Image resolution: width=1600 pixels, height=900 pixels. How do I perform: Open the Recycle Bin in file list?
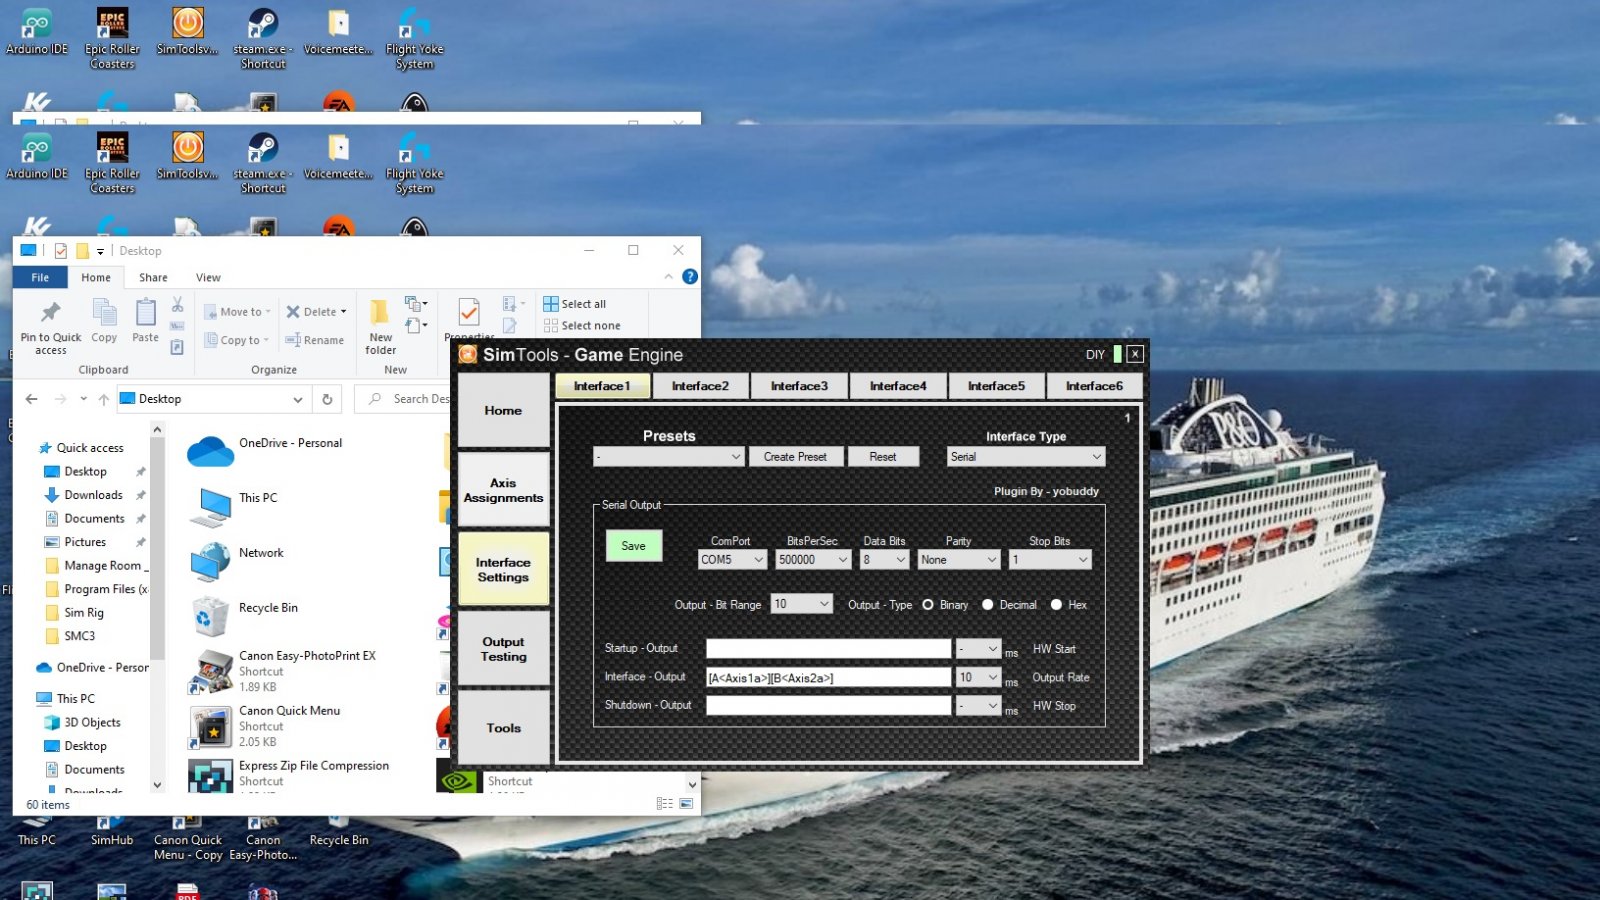(211, 616)
